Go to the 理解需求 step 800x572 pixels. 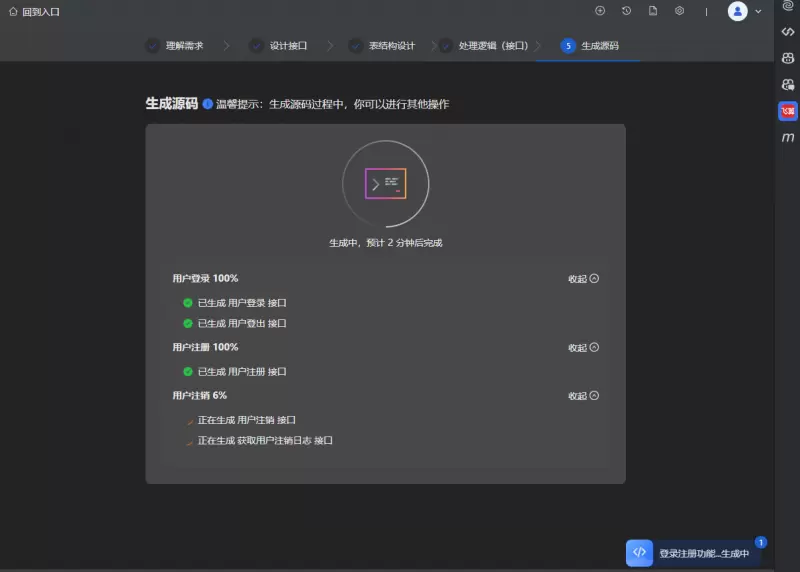point(174,46)
